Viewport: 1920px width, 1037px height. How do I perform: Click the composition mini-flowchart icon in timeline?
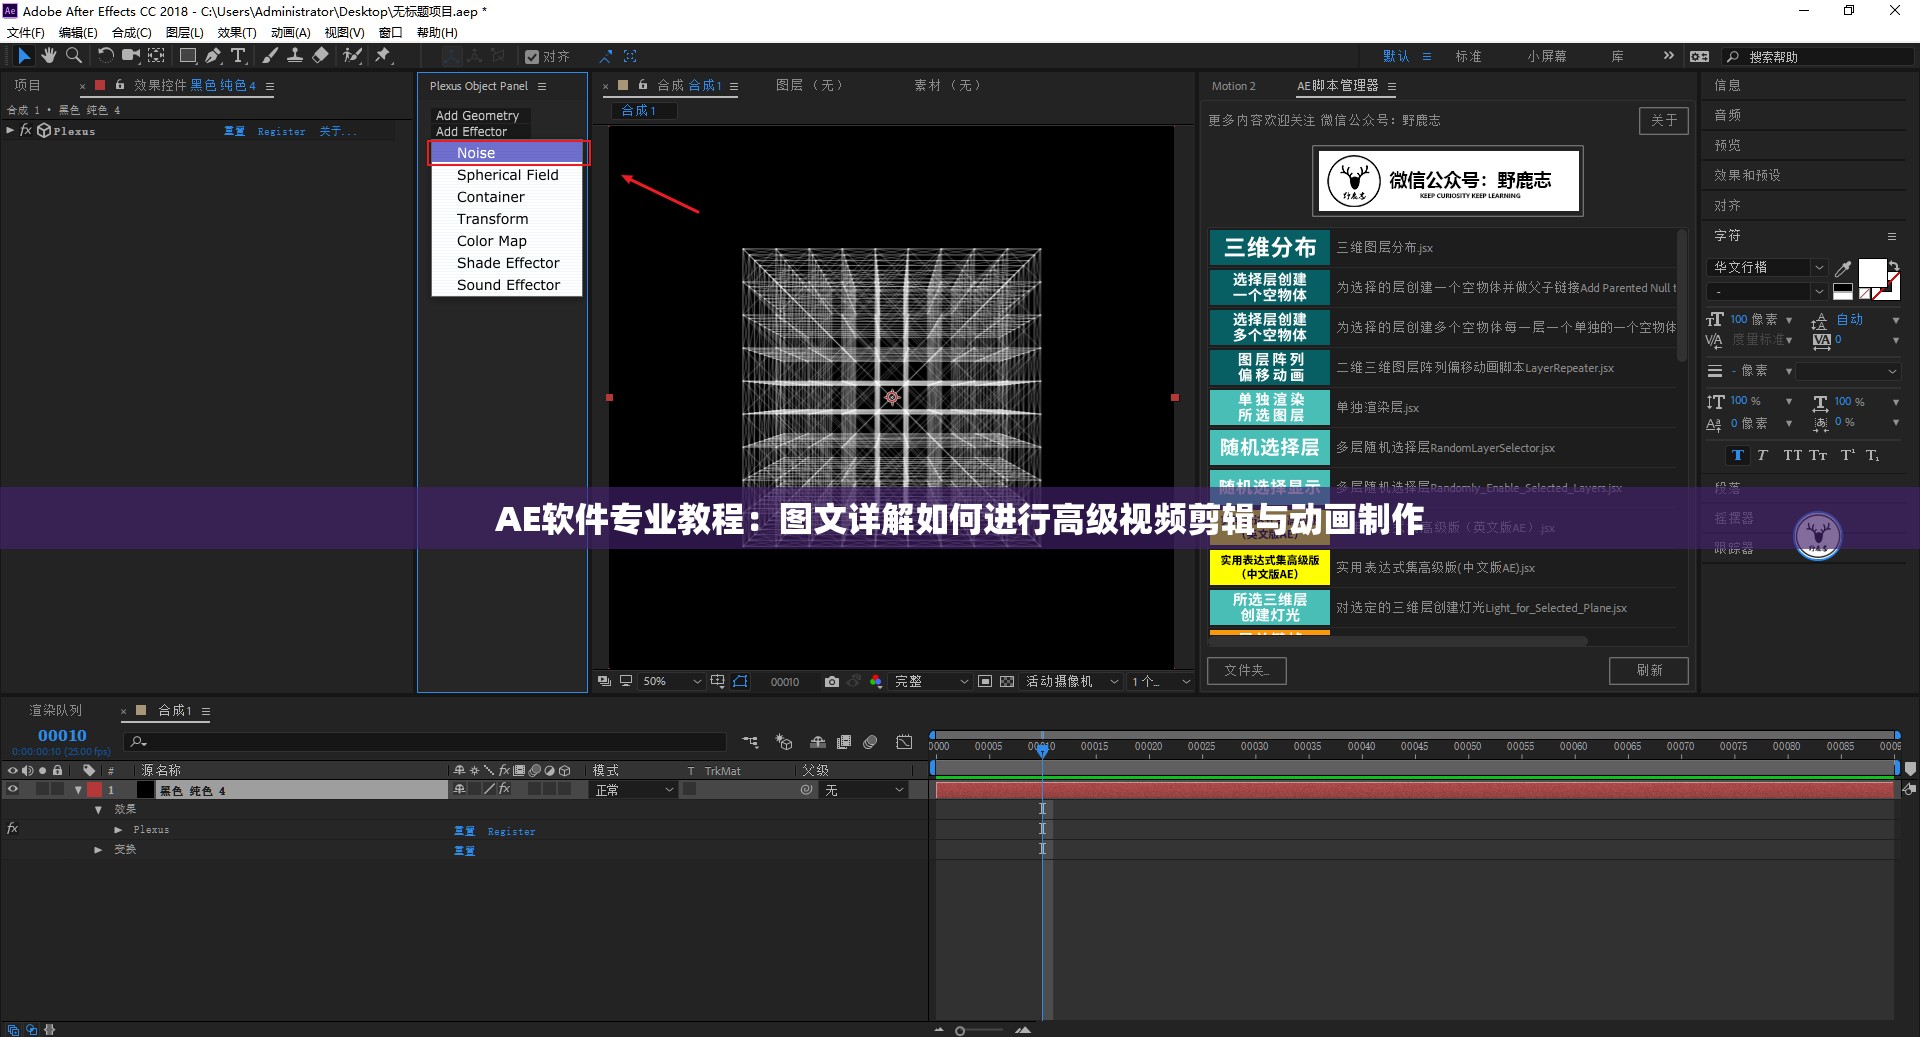tap(750, 742)
